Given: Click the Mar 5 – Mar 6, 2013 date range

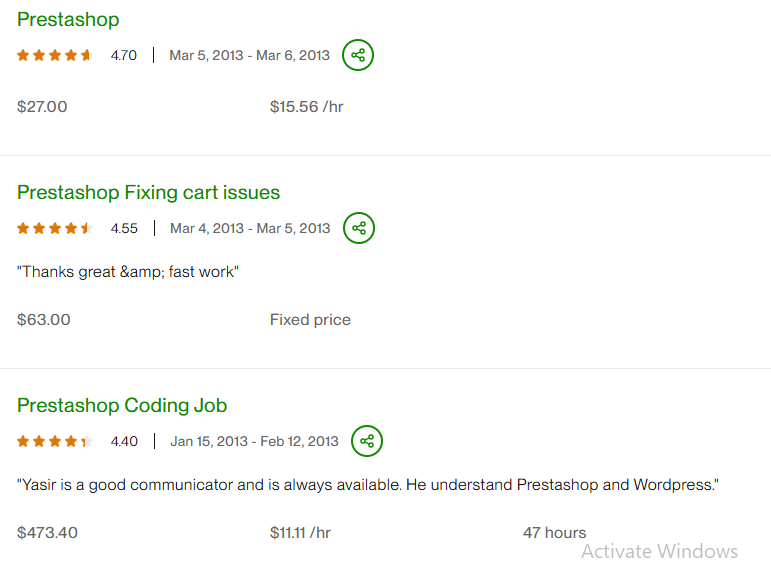Looking at the screenshot, I should pyautogui.click(x=249, y=55).
